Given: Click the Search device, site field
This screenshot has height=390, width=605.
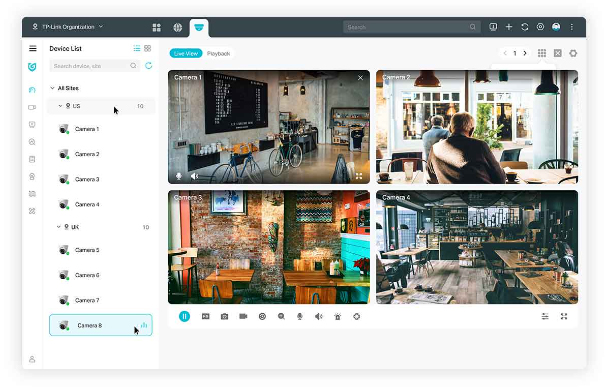Looking at the screenshot, I should (x=94, y=66).
